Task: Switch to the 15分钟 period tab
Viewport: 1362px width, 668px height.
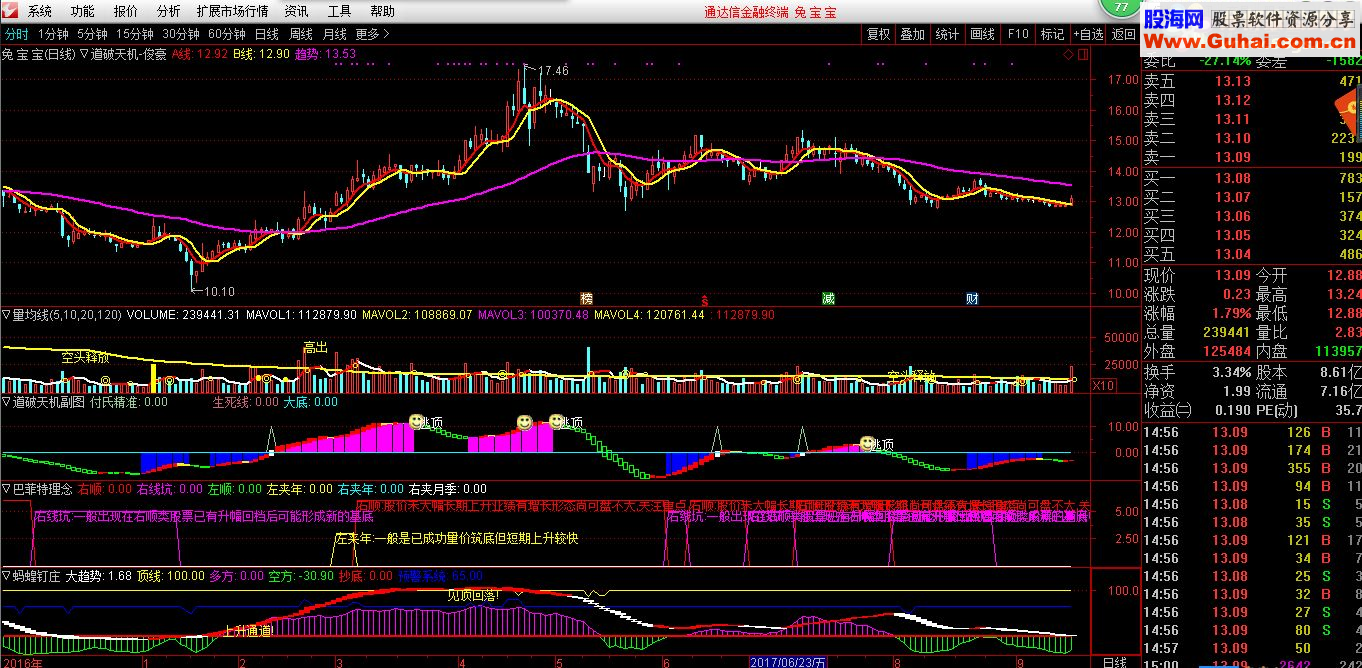Action: click(x=135, y=33)
